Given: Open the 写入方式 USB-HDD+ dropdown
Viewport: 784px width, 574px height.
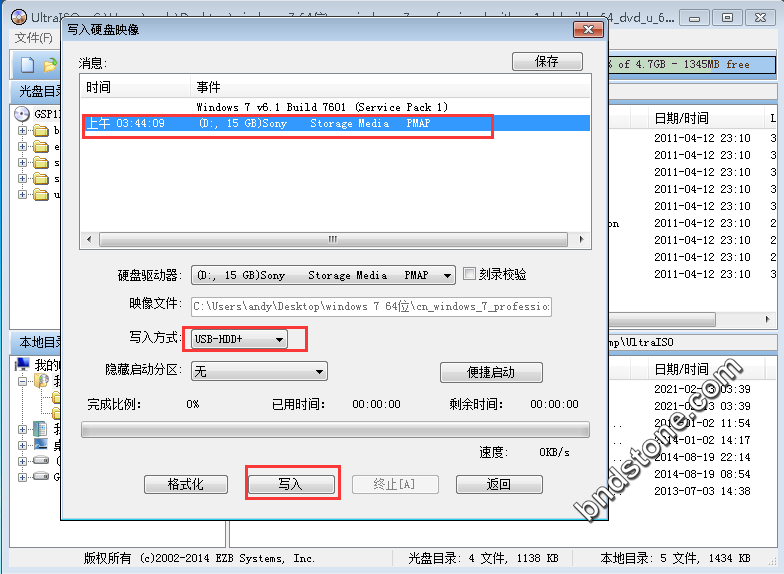Looking at the screenshot, I should [x=239, y=340].
